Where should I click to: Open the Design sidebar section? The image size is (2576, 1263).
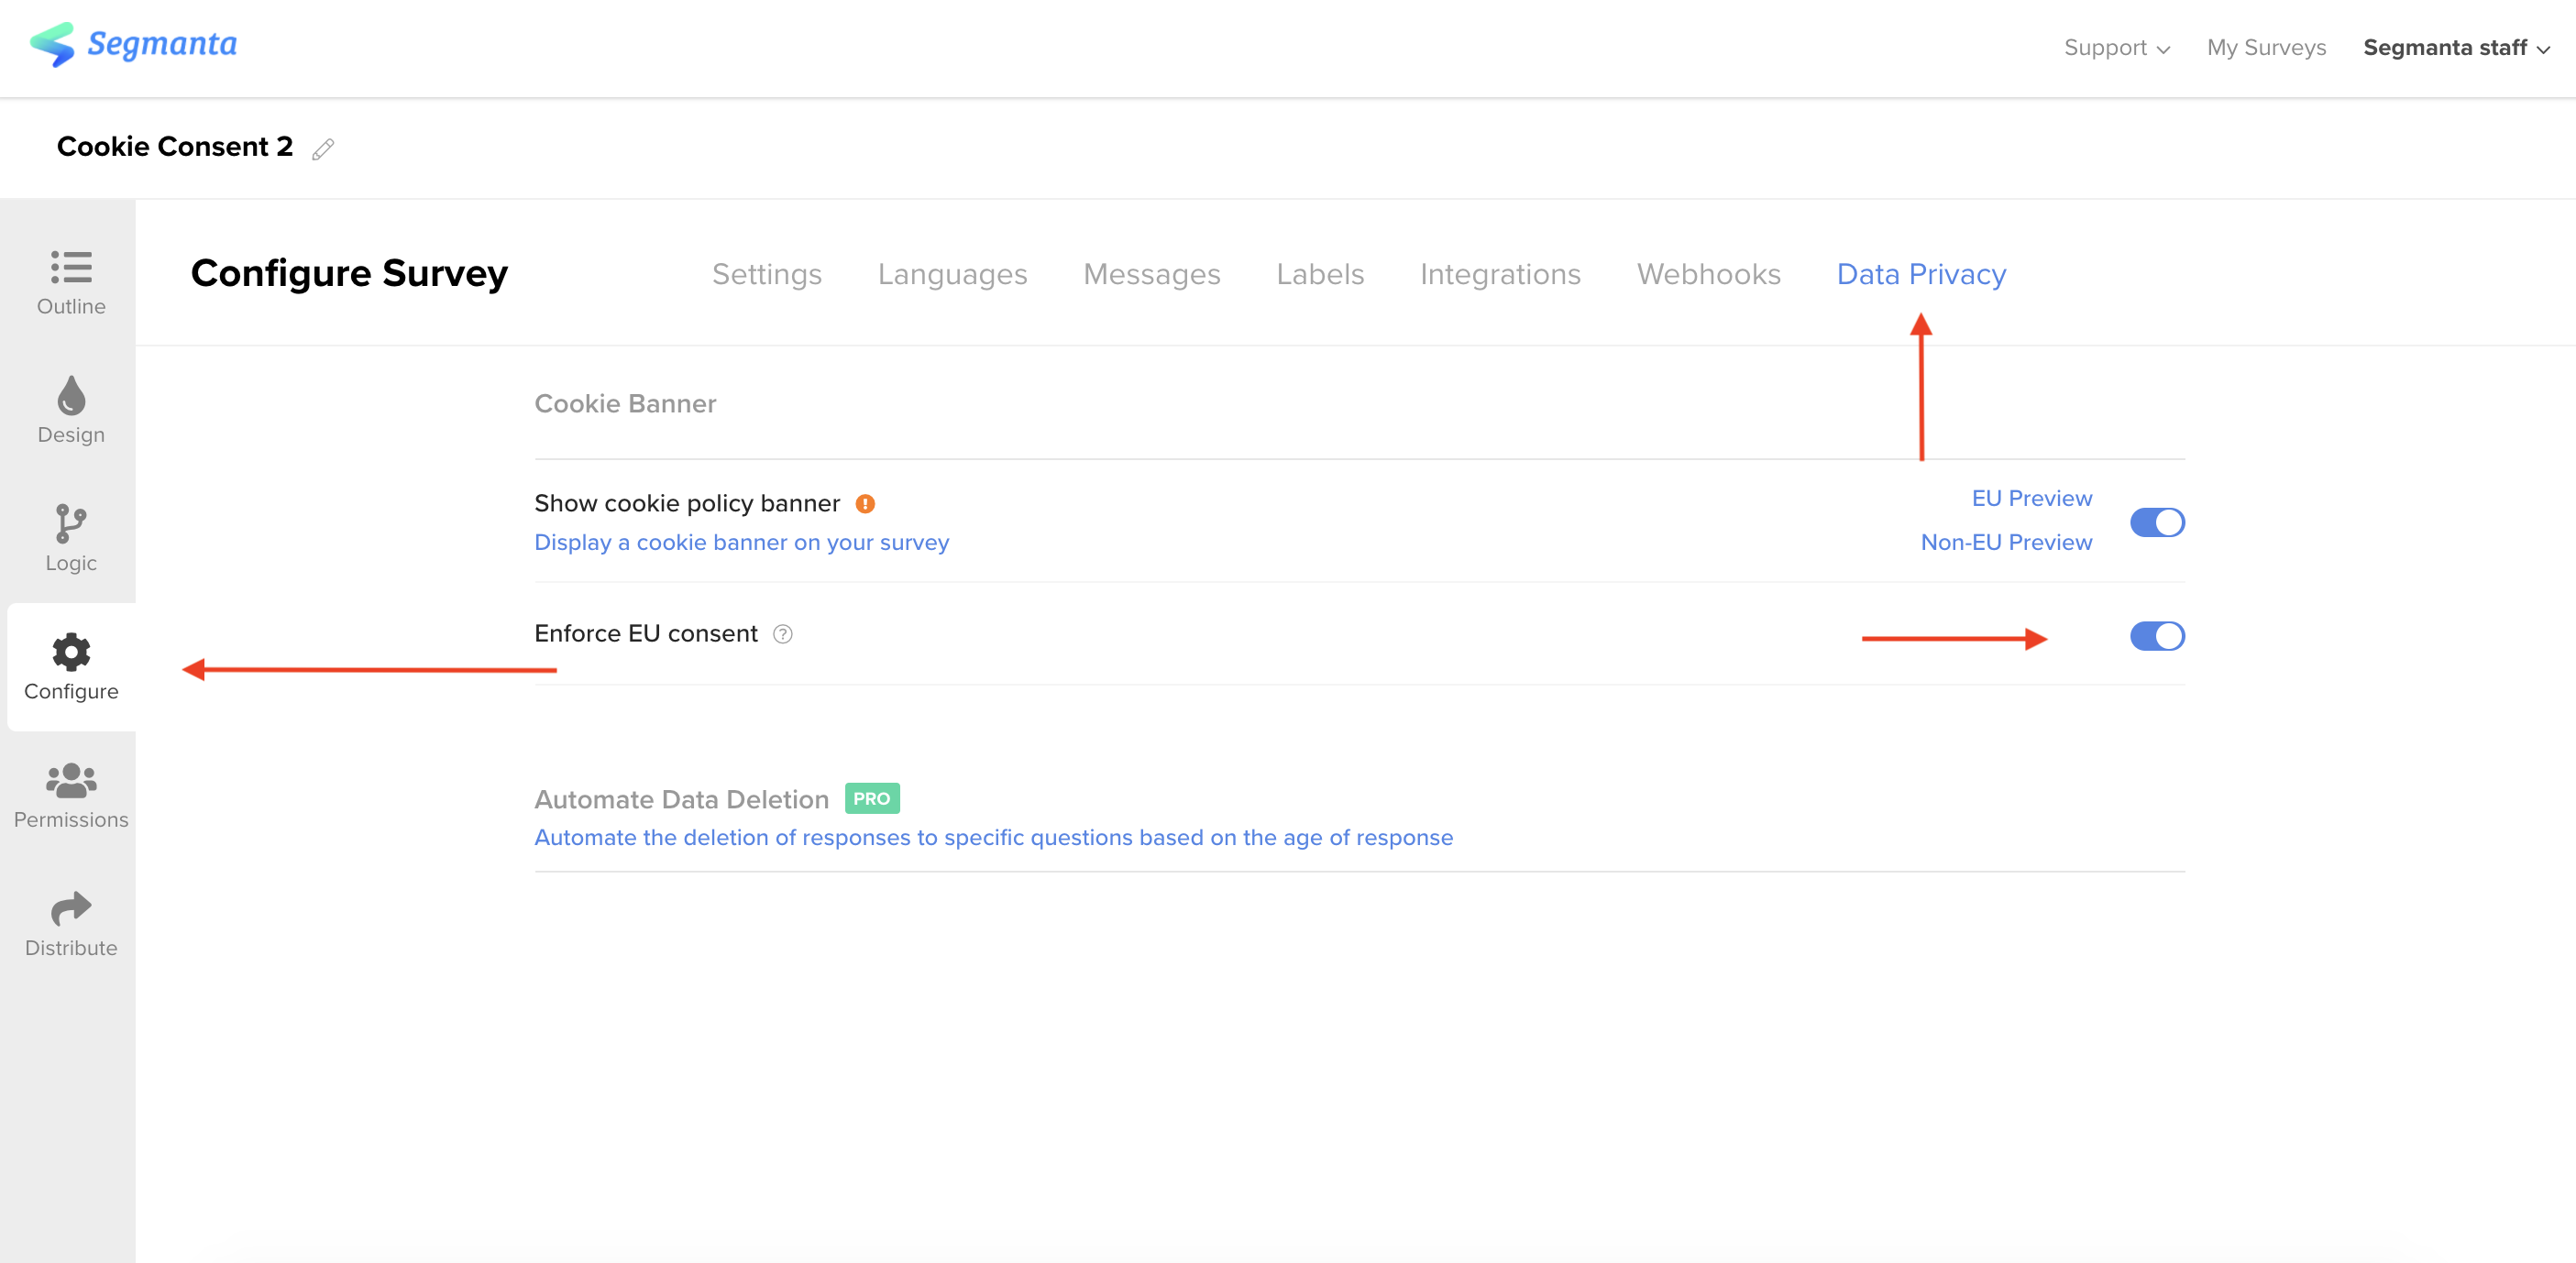(x=71, y=411)
